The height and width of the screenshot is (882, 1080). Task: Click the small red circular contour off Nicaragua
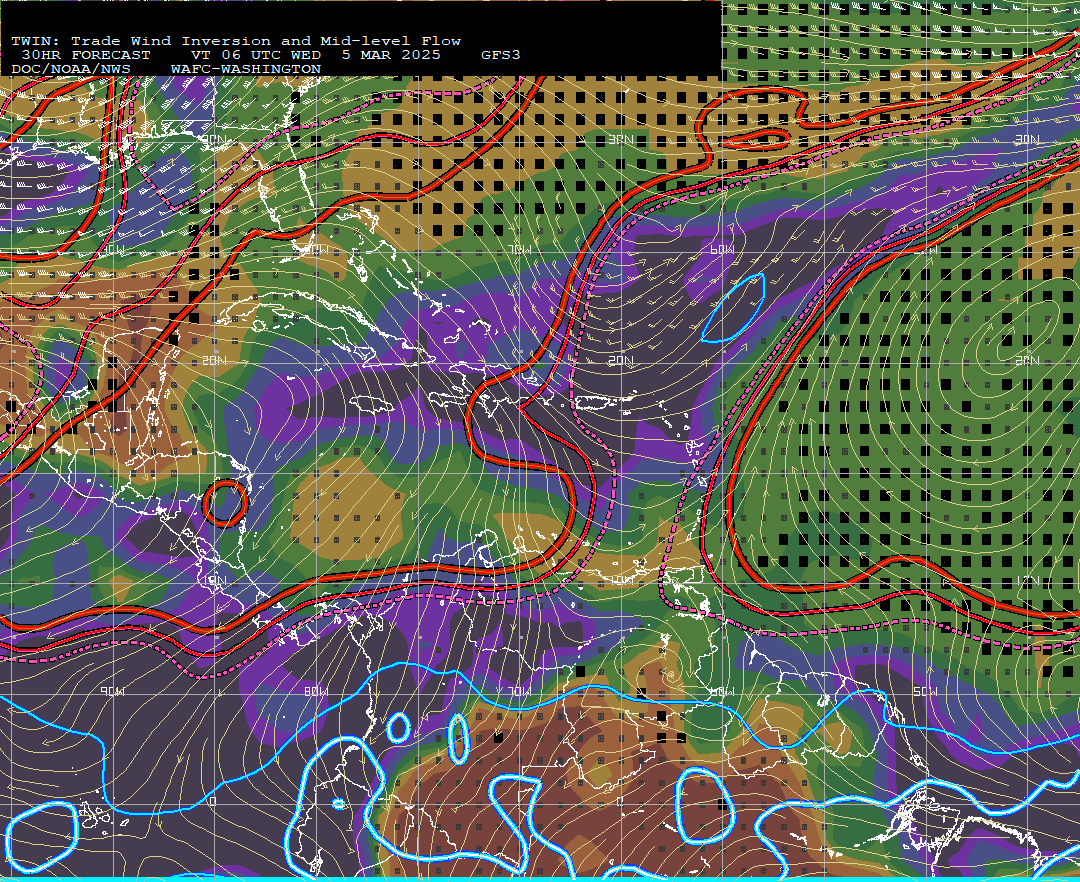225,503
